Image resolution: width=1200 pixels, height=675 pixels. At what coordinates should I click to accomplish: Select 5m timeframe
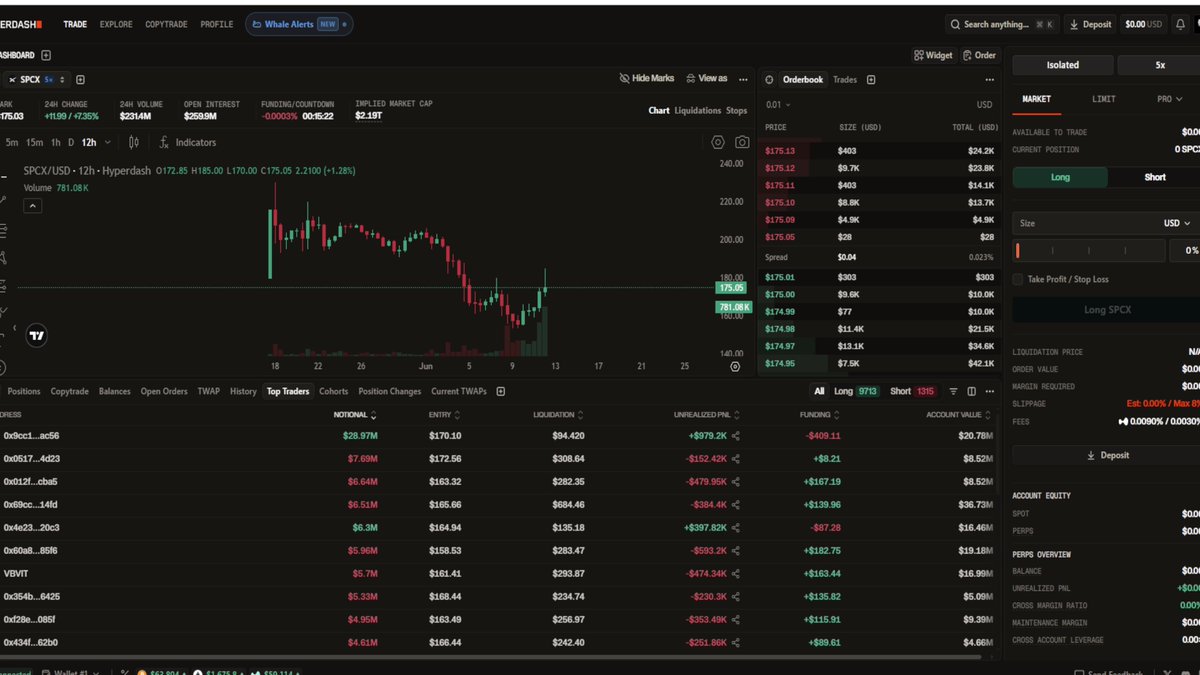tap(12, 143)
